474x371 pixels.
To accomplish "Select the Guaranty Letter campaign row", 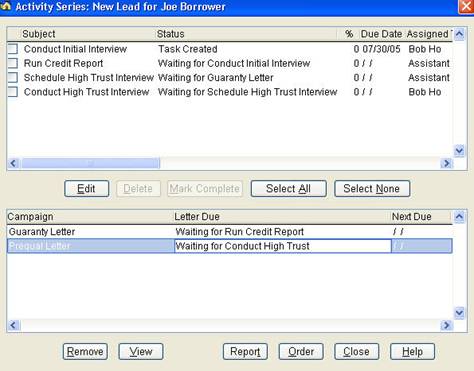I will pos(230,232).
